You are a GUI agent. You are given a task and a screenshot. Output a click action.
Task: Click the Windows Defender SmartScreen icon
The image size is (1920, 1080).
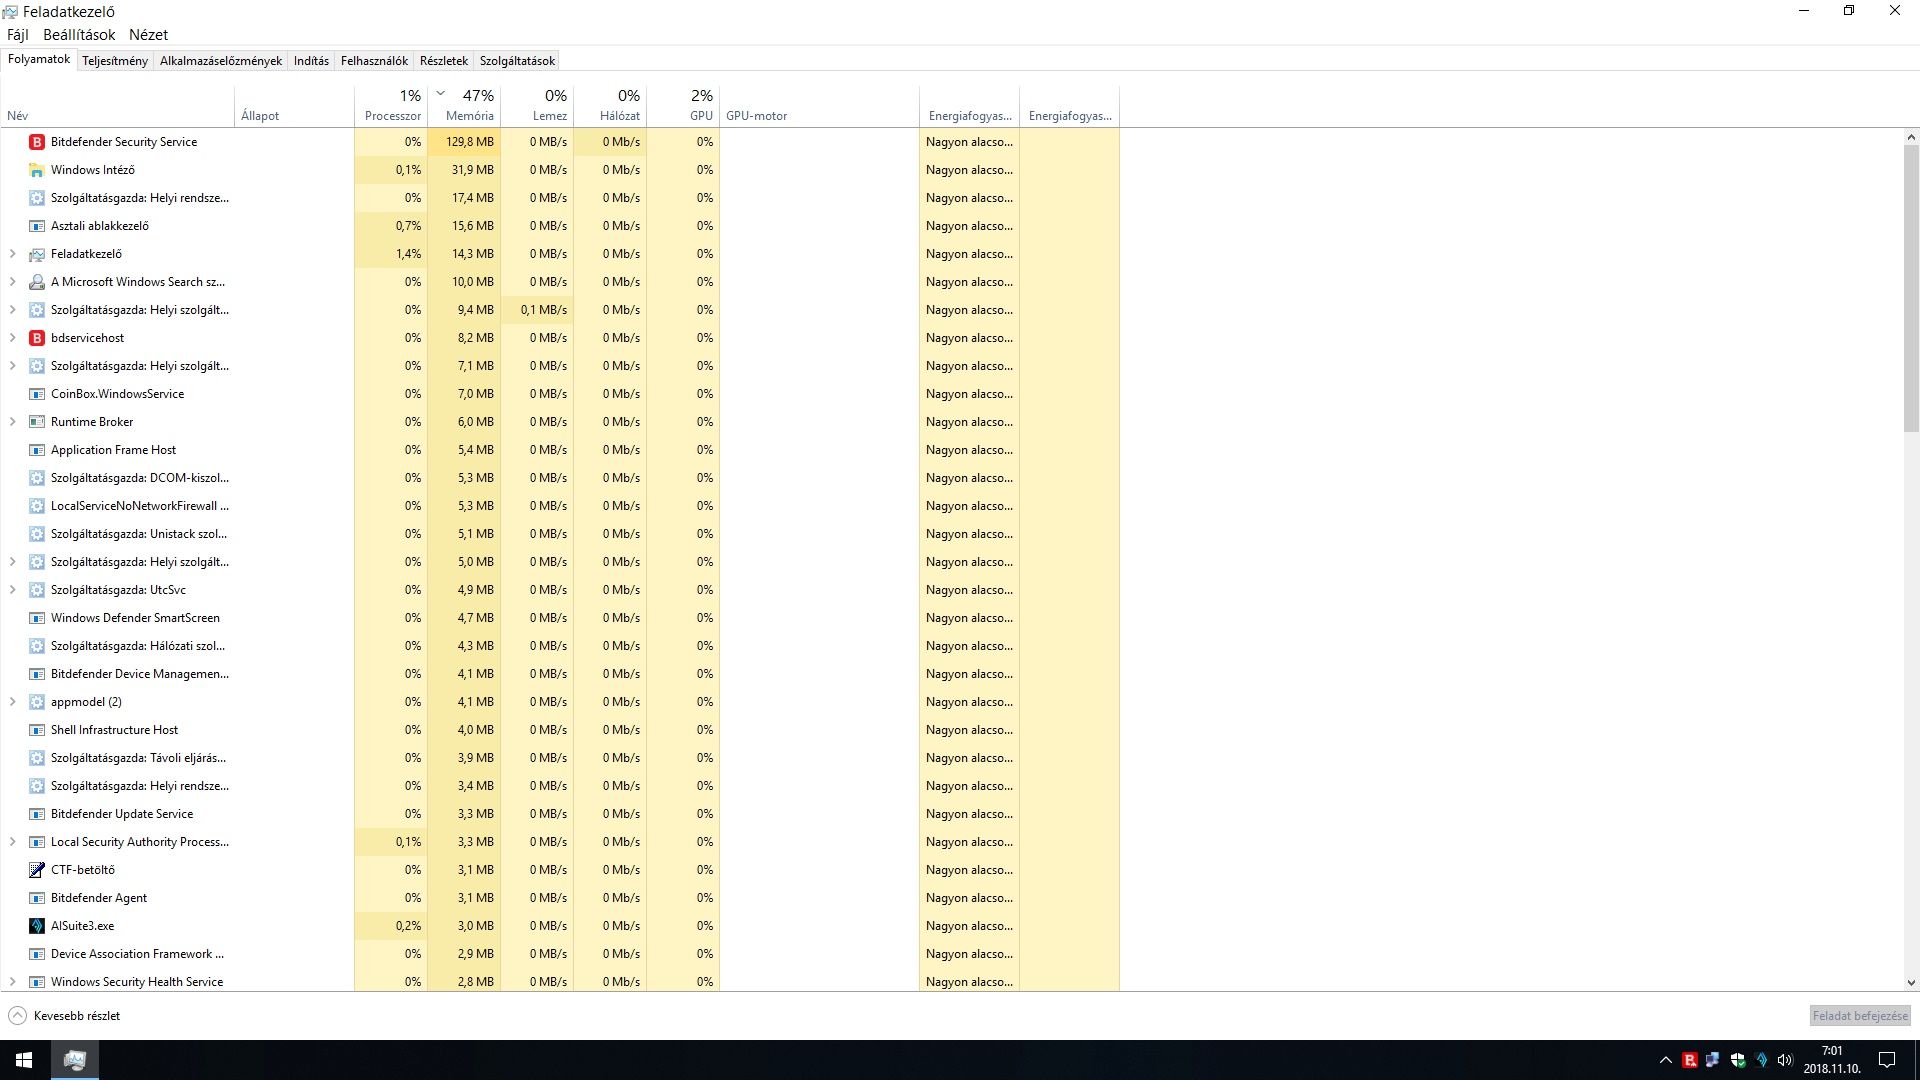click(37, 618)
